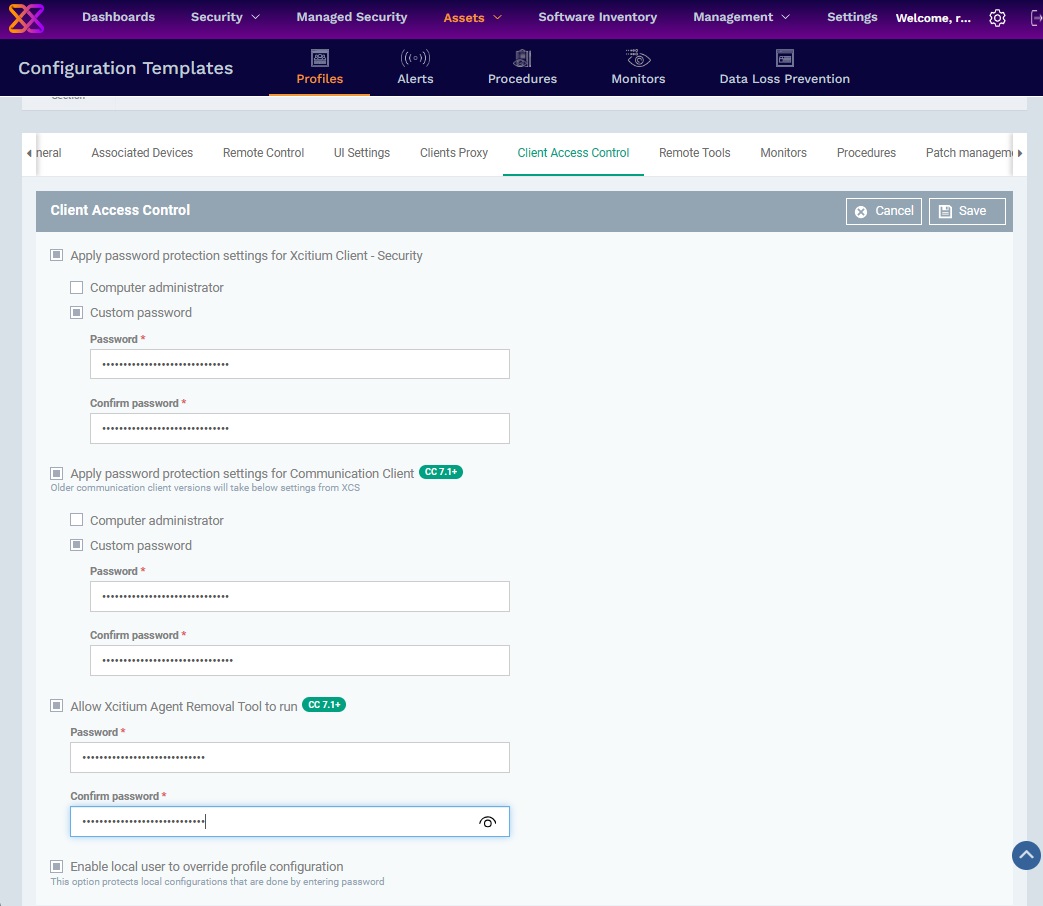Screen dimensions: 1043x906
Task: Click the 'Older communication client versions' note
Action: 205,488
